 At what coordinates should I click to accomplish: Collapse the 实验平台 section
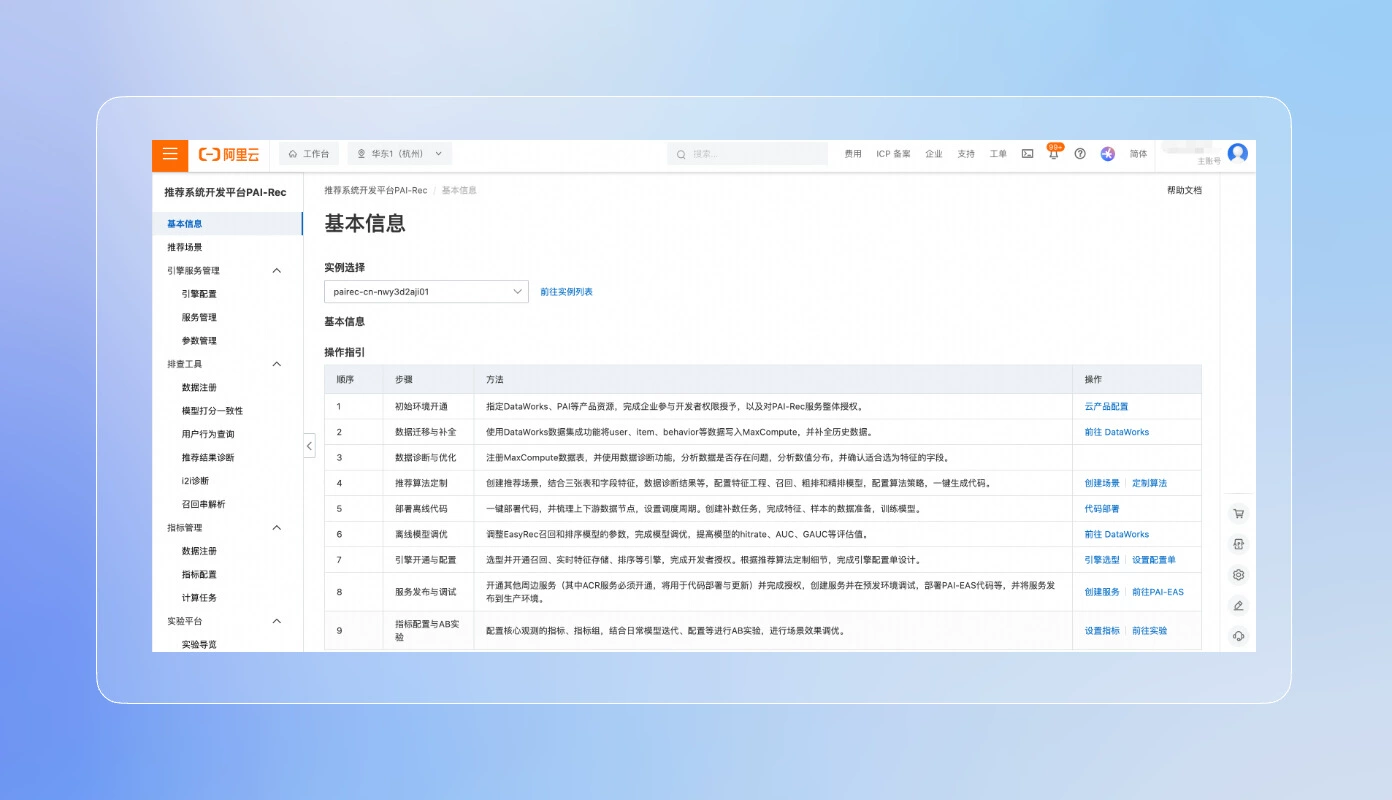pyautogui.click(x=277, y=621)
